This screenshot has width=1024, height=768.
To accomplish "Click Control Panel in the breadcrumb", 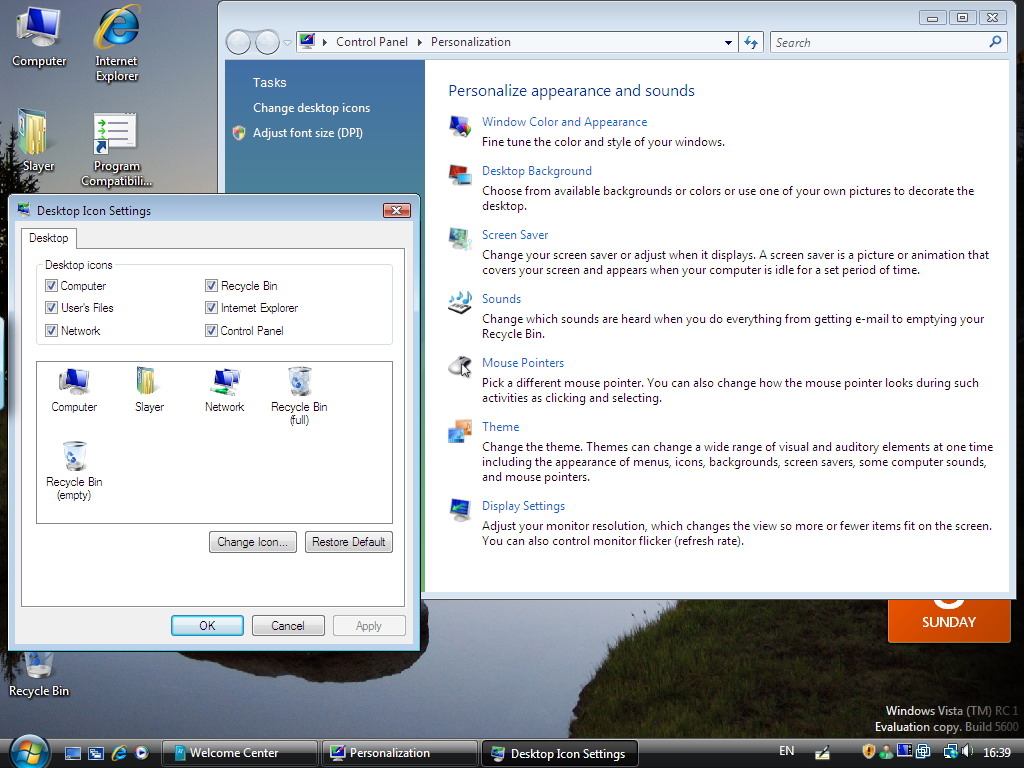I will (372, 42).
